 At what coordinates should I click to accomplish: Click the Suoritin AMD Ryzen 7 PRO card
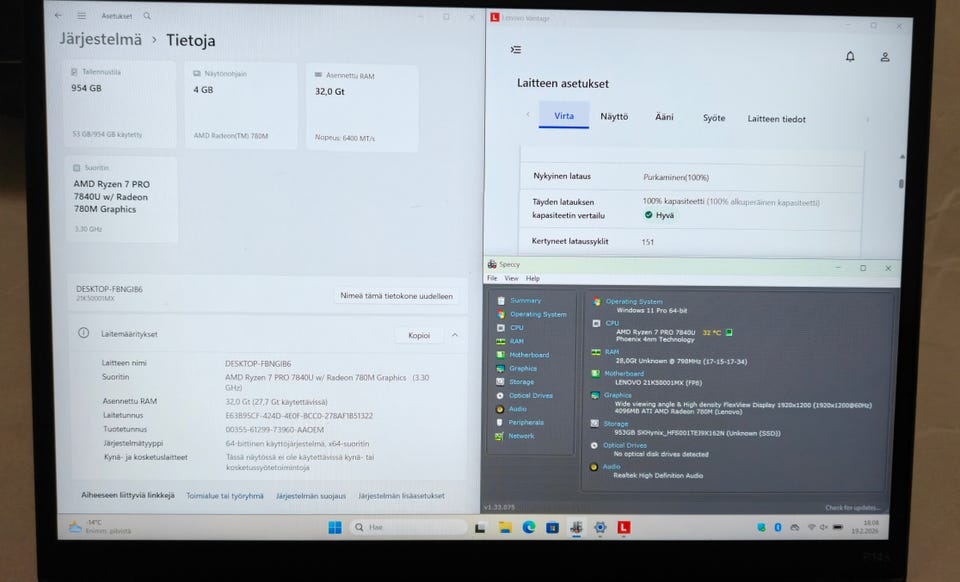point(122,200)
